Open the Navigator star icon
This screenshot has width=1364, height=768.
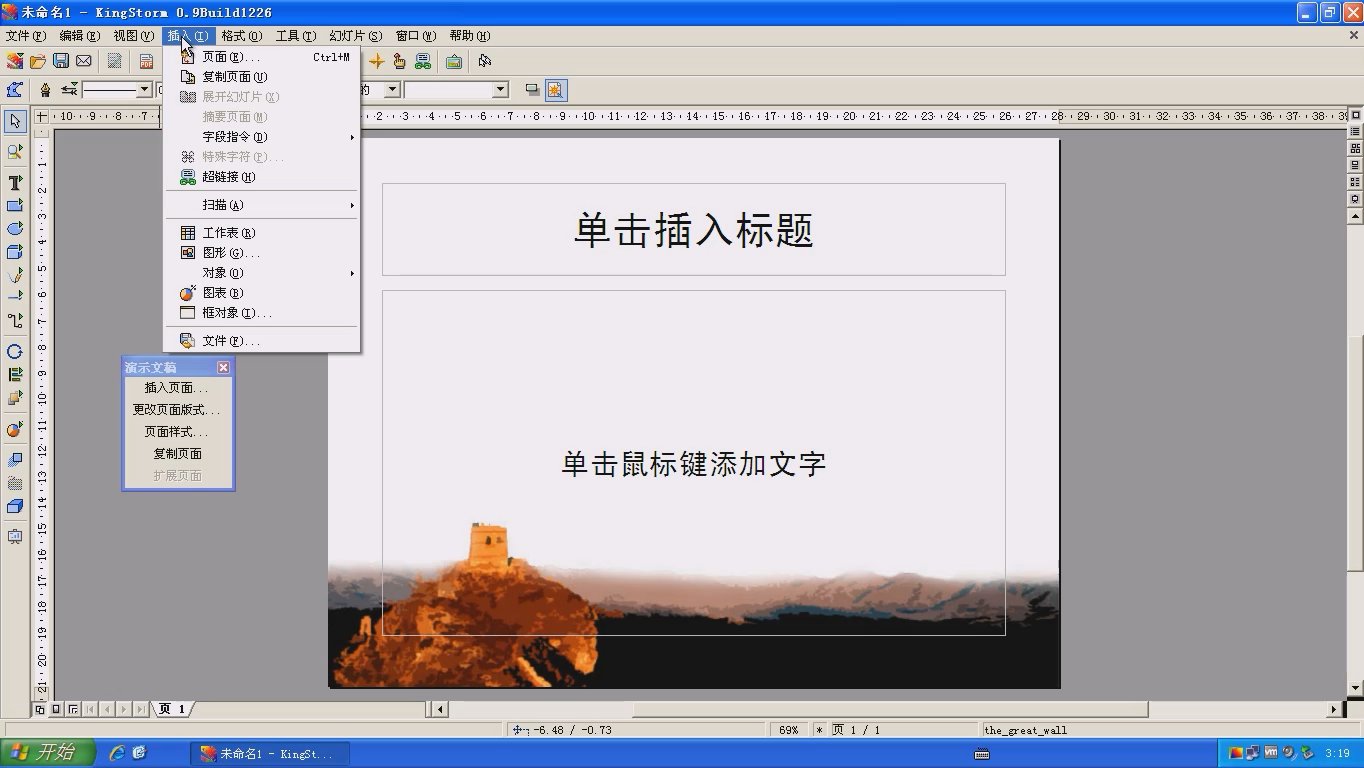pos(377,61)
